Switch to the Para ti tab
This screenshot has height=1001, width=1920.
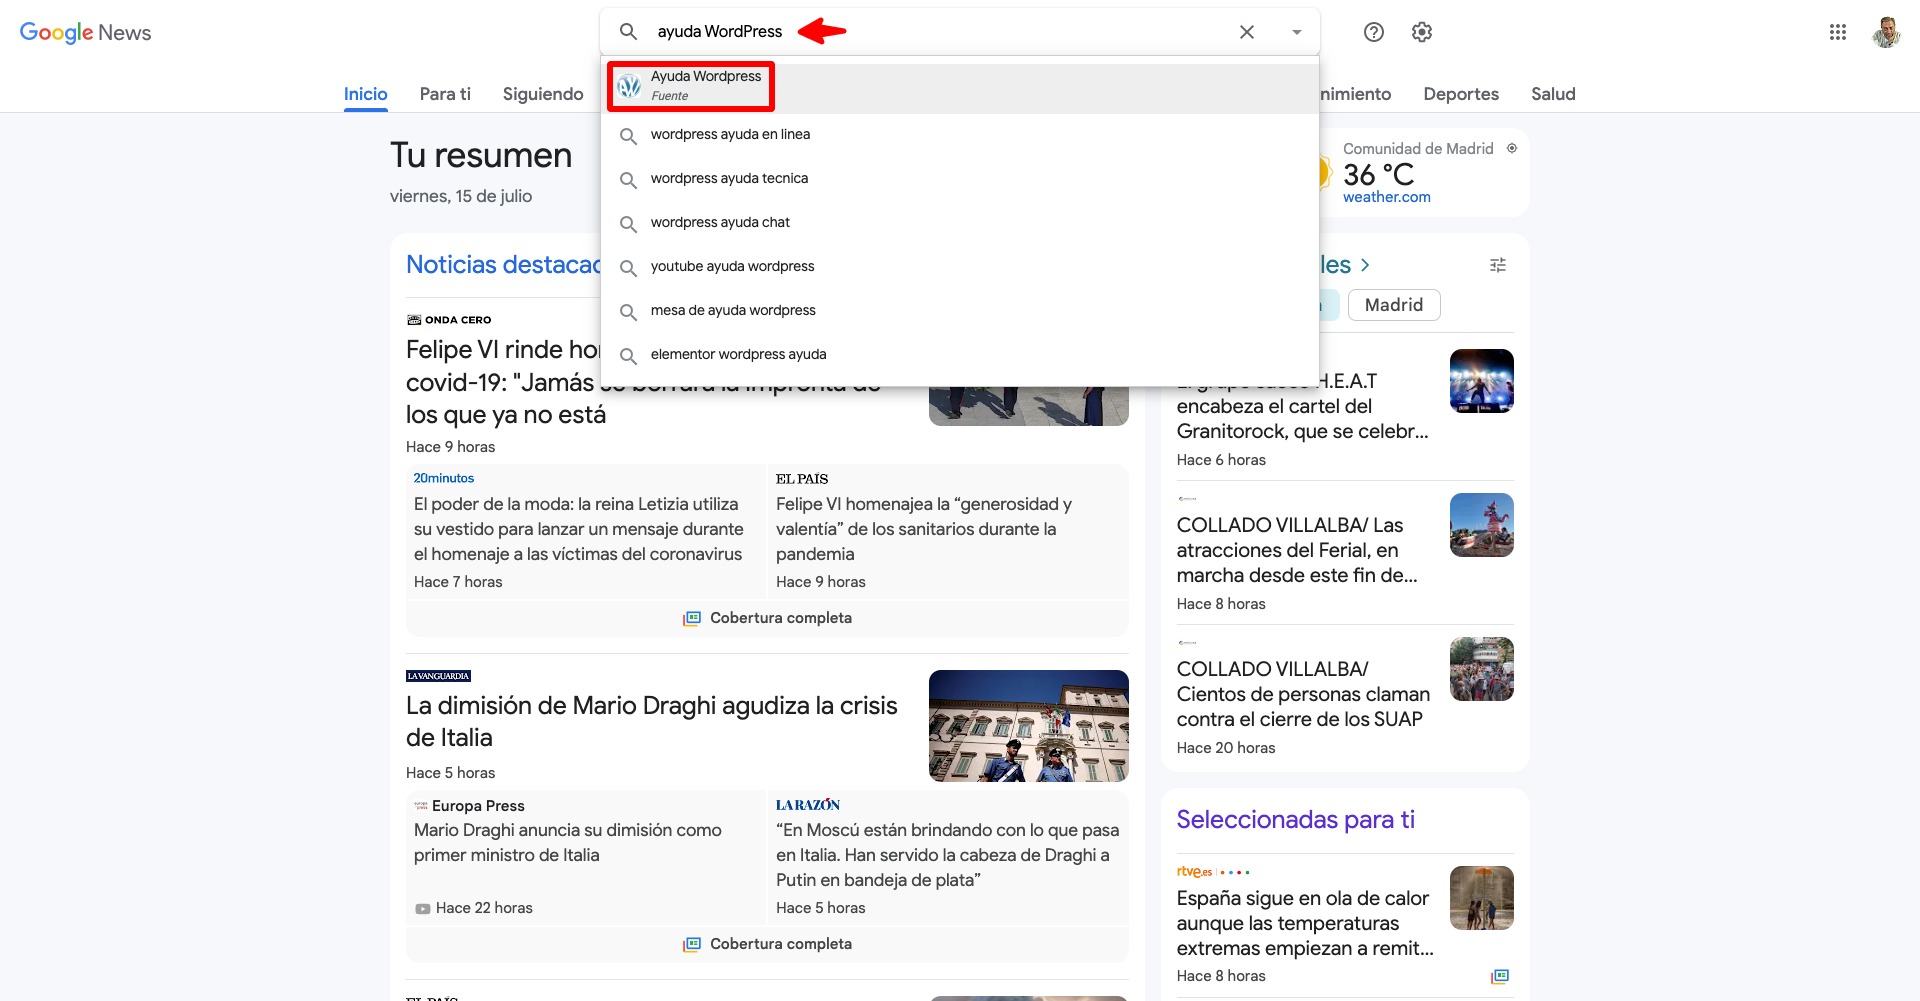tap(445, 94)
